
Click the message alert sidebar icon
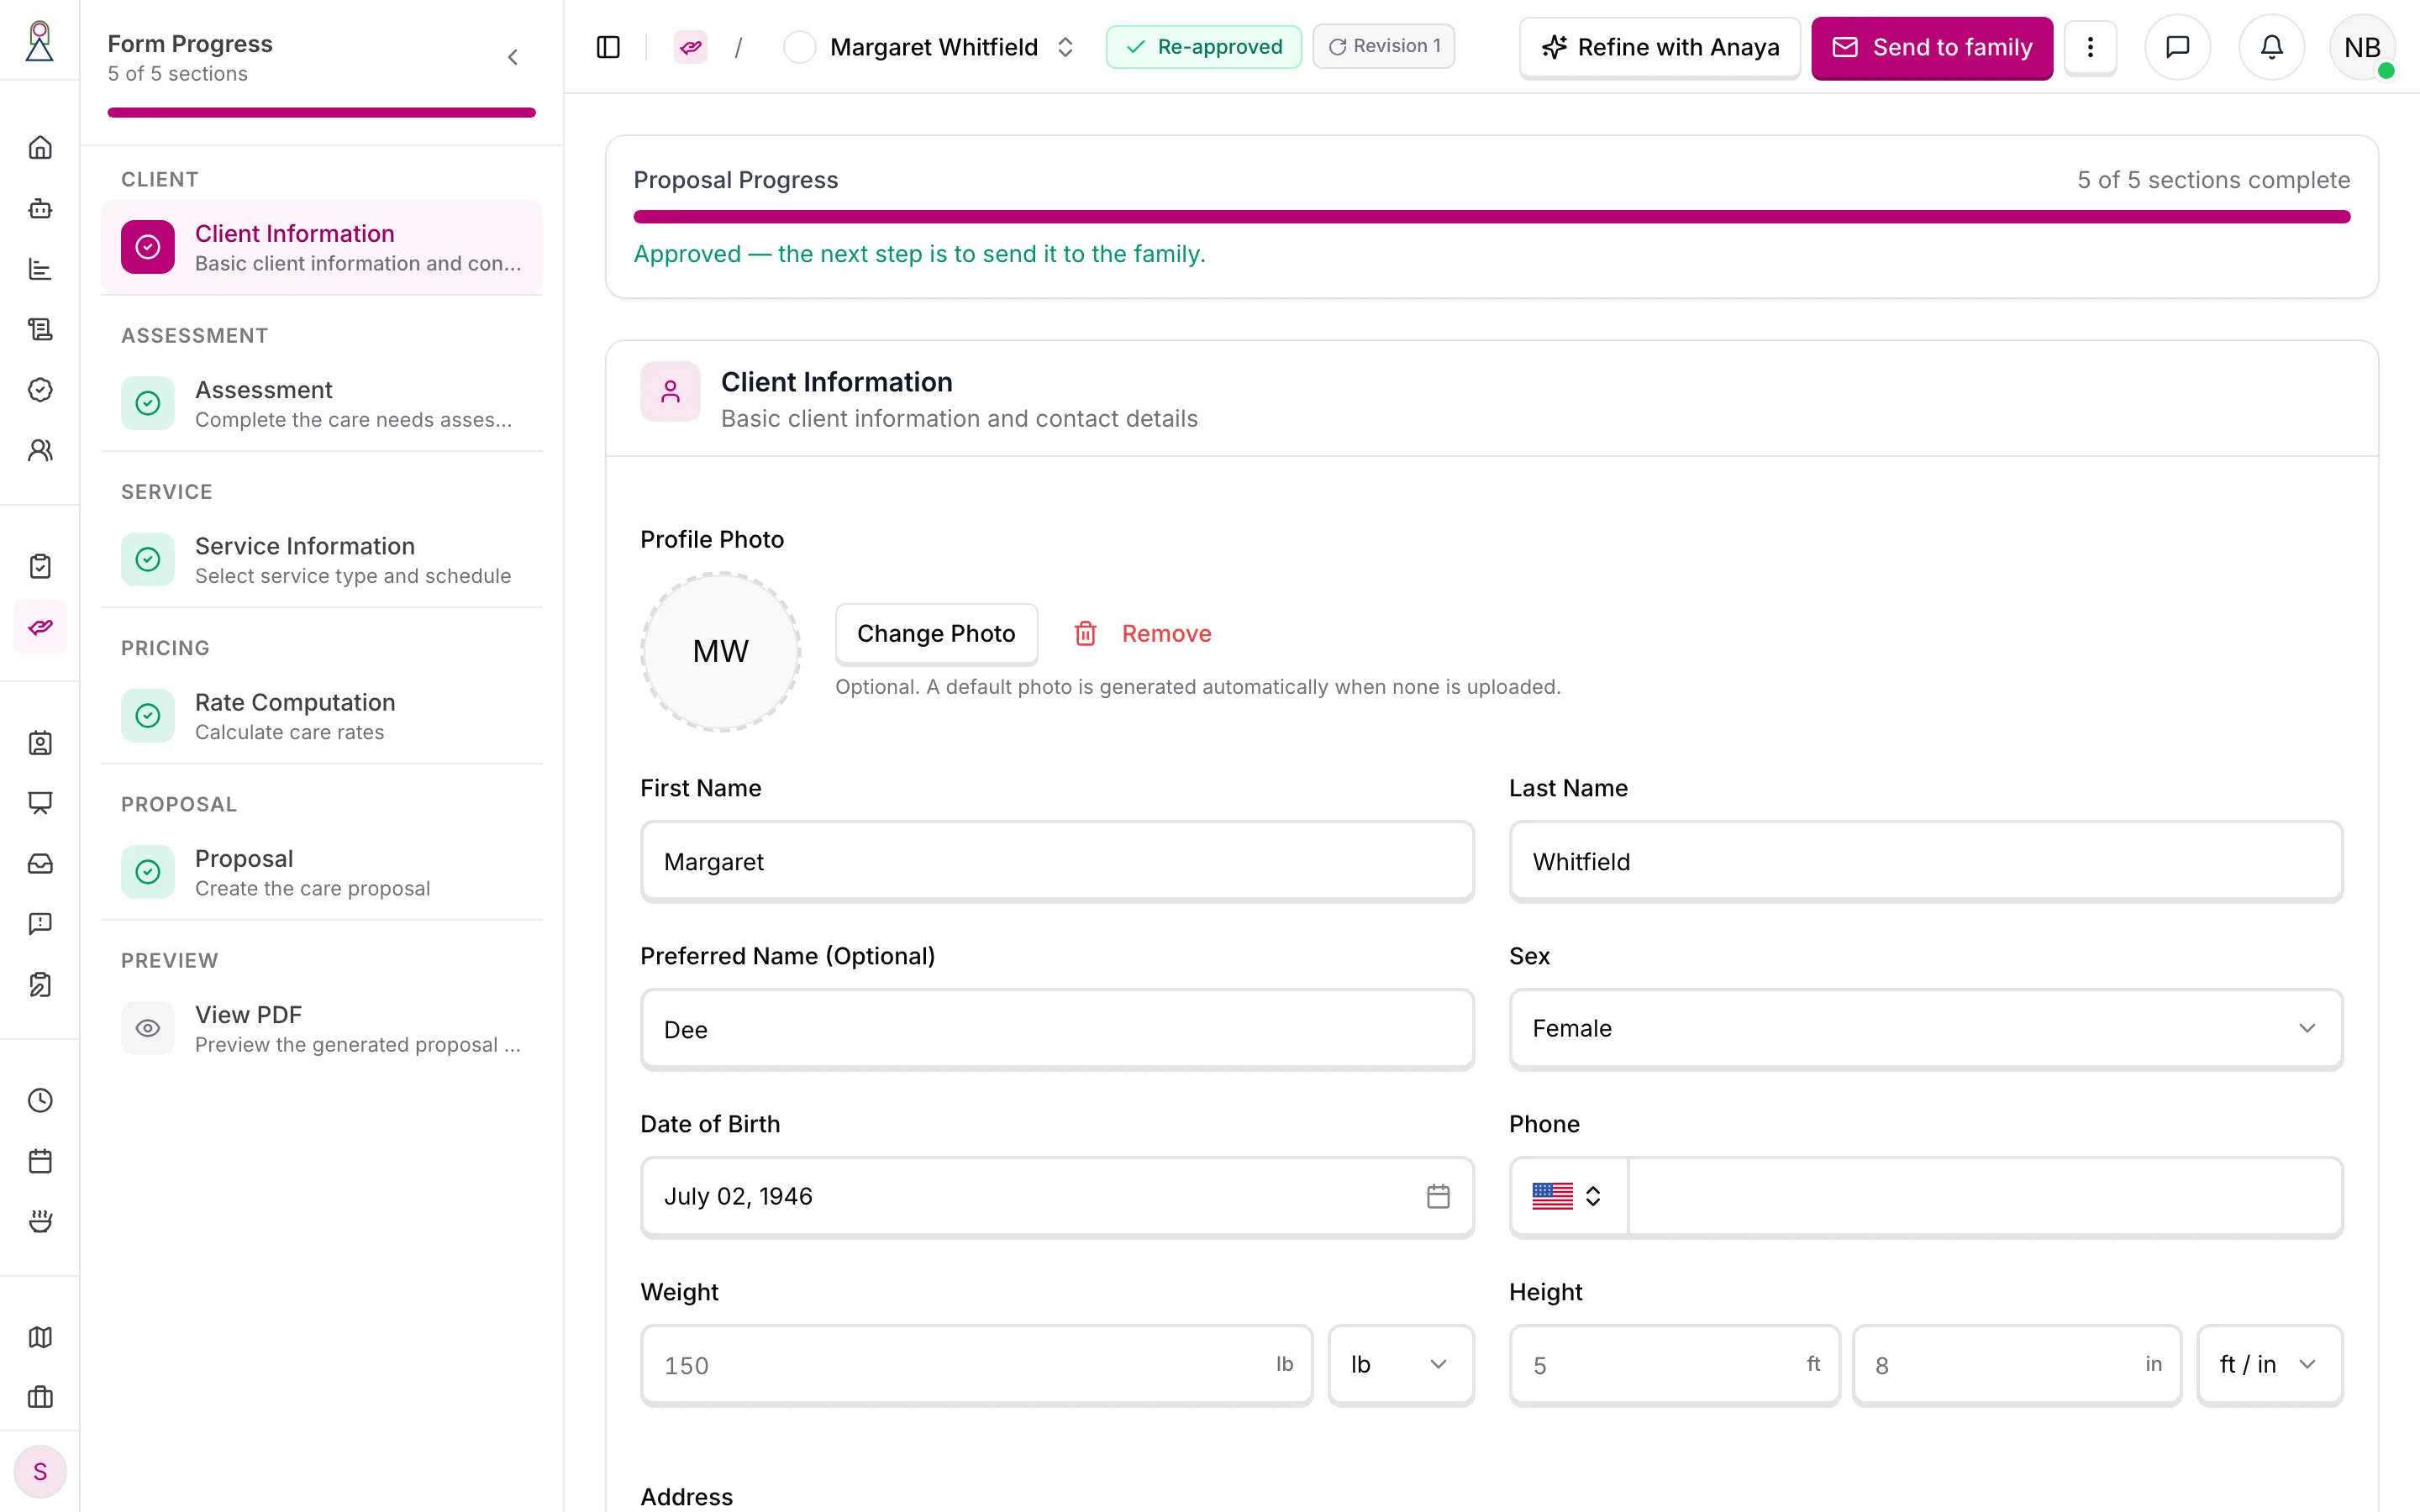(40, 924)
